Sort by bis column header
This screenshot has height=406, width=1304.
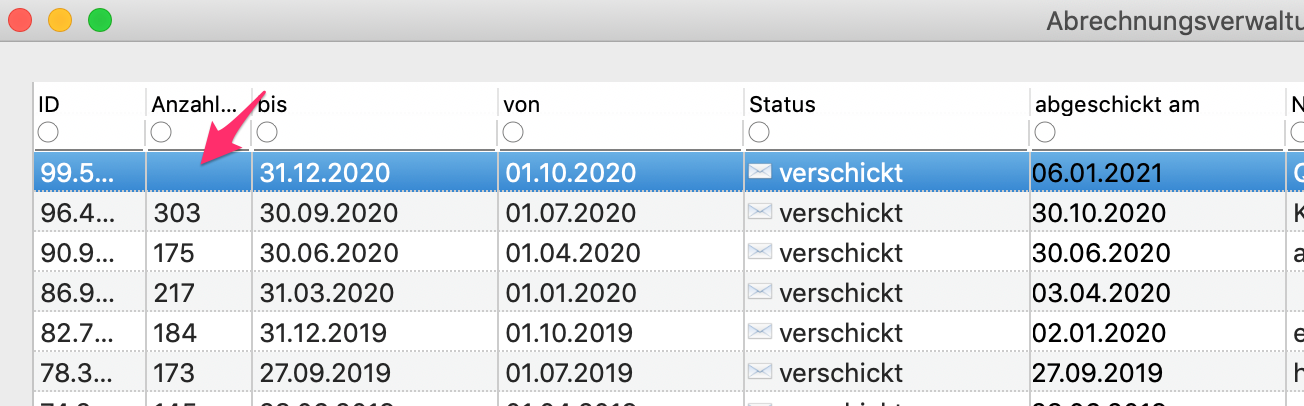tap(273, 104)
